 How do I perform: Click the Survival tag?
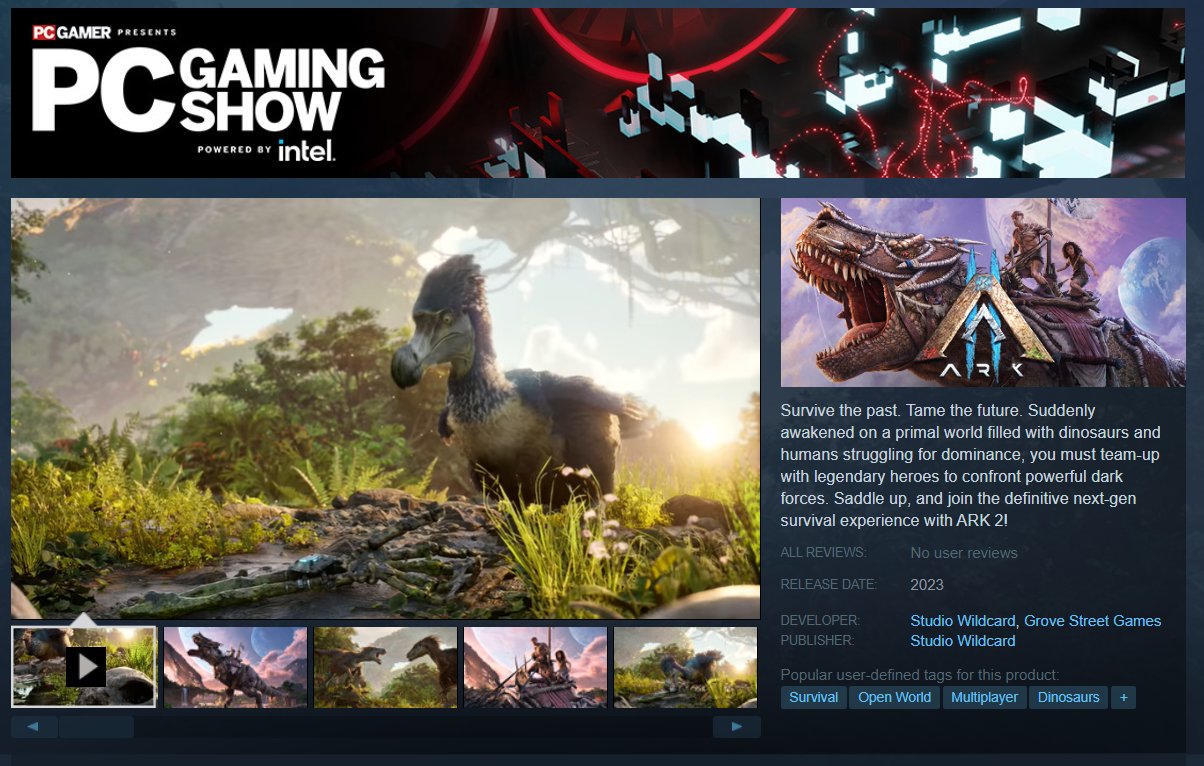point(814,697)
